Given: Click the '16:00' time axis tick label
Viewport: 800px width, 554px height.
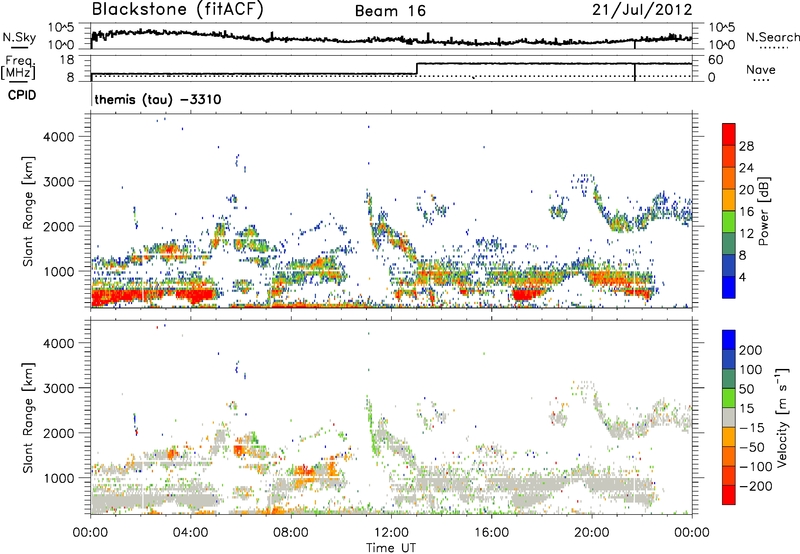Looking at the screenshot, I should click(x=491, y=533).
